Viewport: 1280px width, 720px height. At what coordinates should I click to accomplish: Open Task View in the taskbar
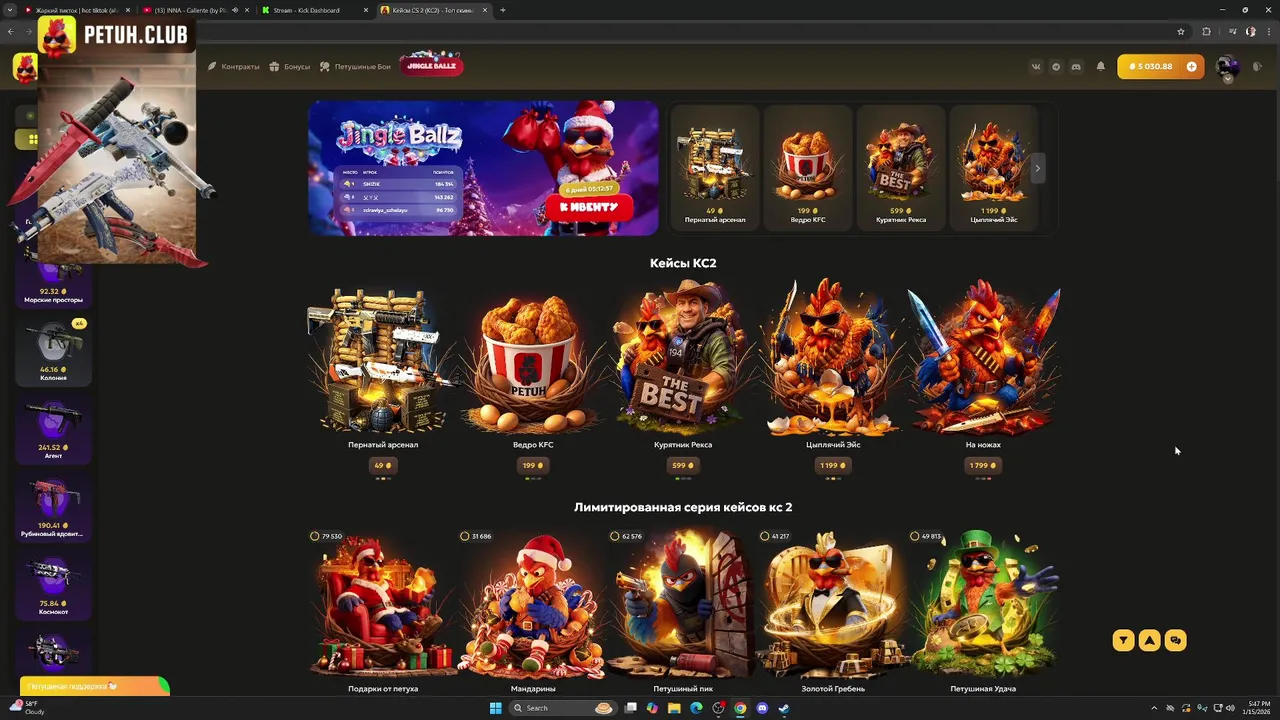click(x=631, y=708)
